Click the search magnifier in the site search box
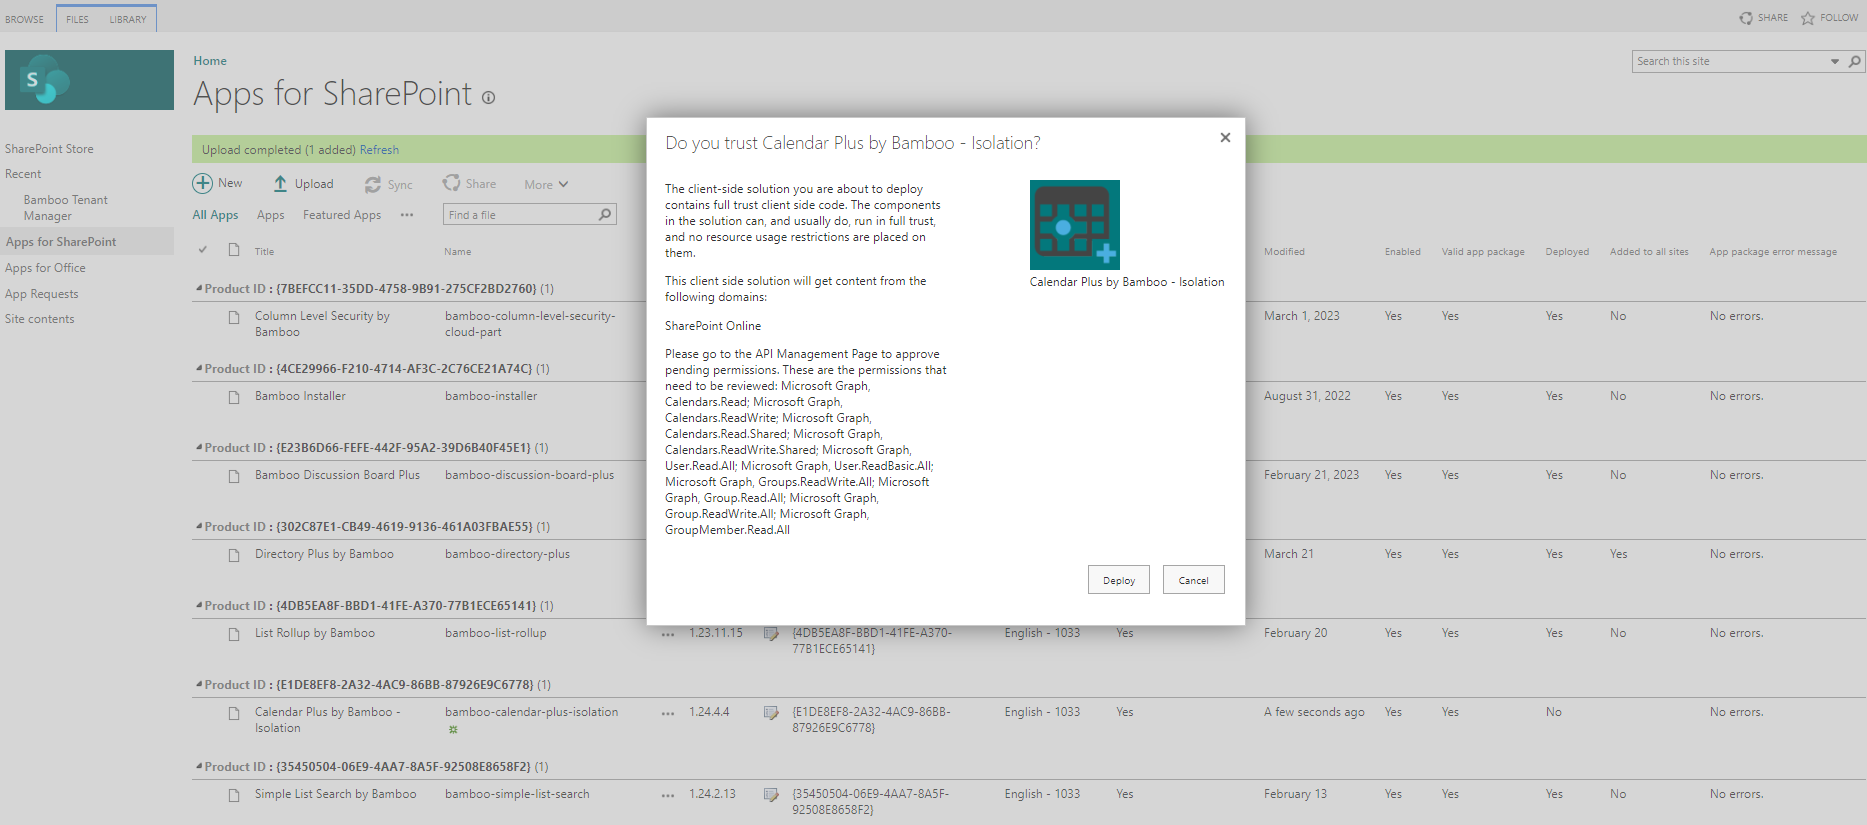The image size is (1867, 825). pyautogui.click(x=1855, y=61)
